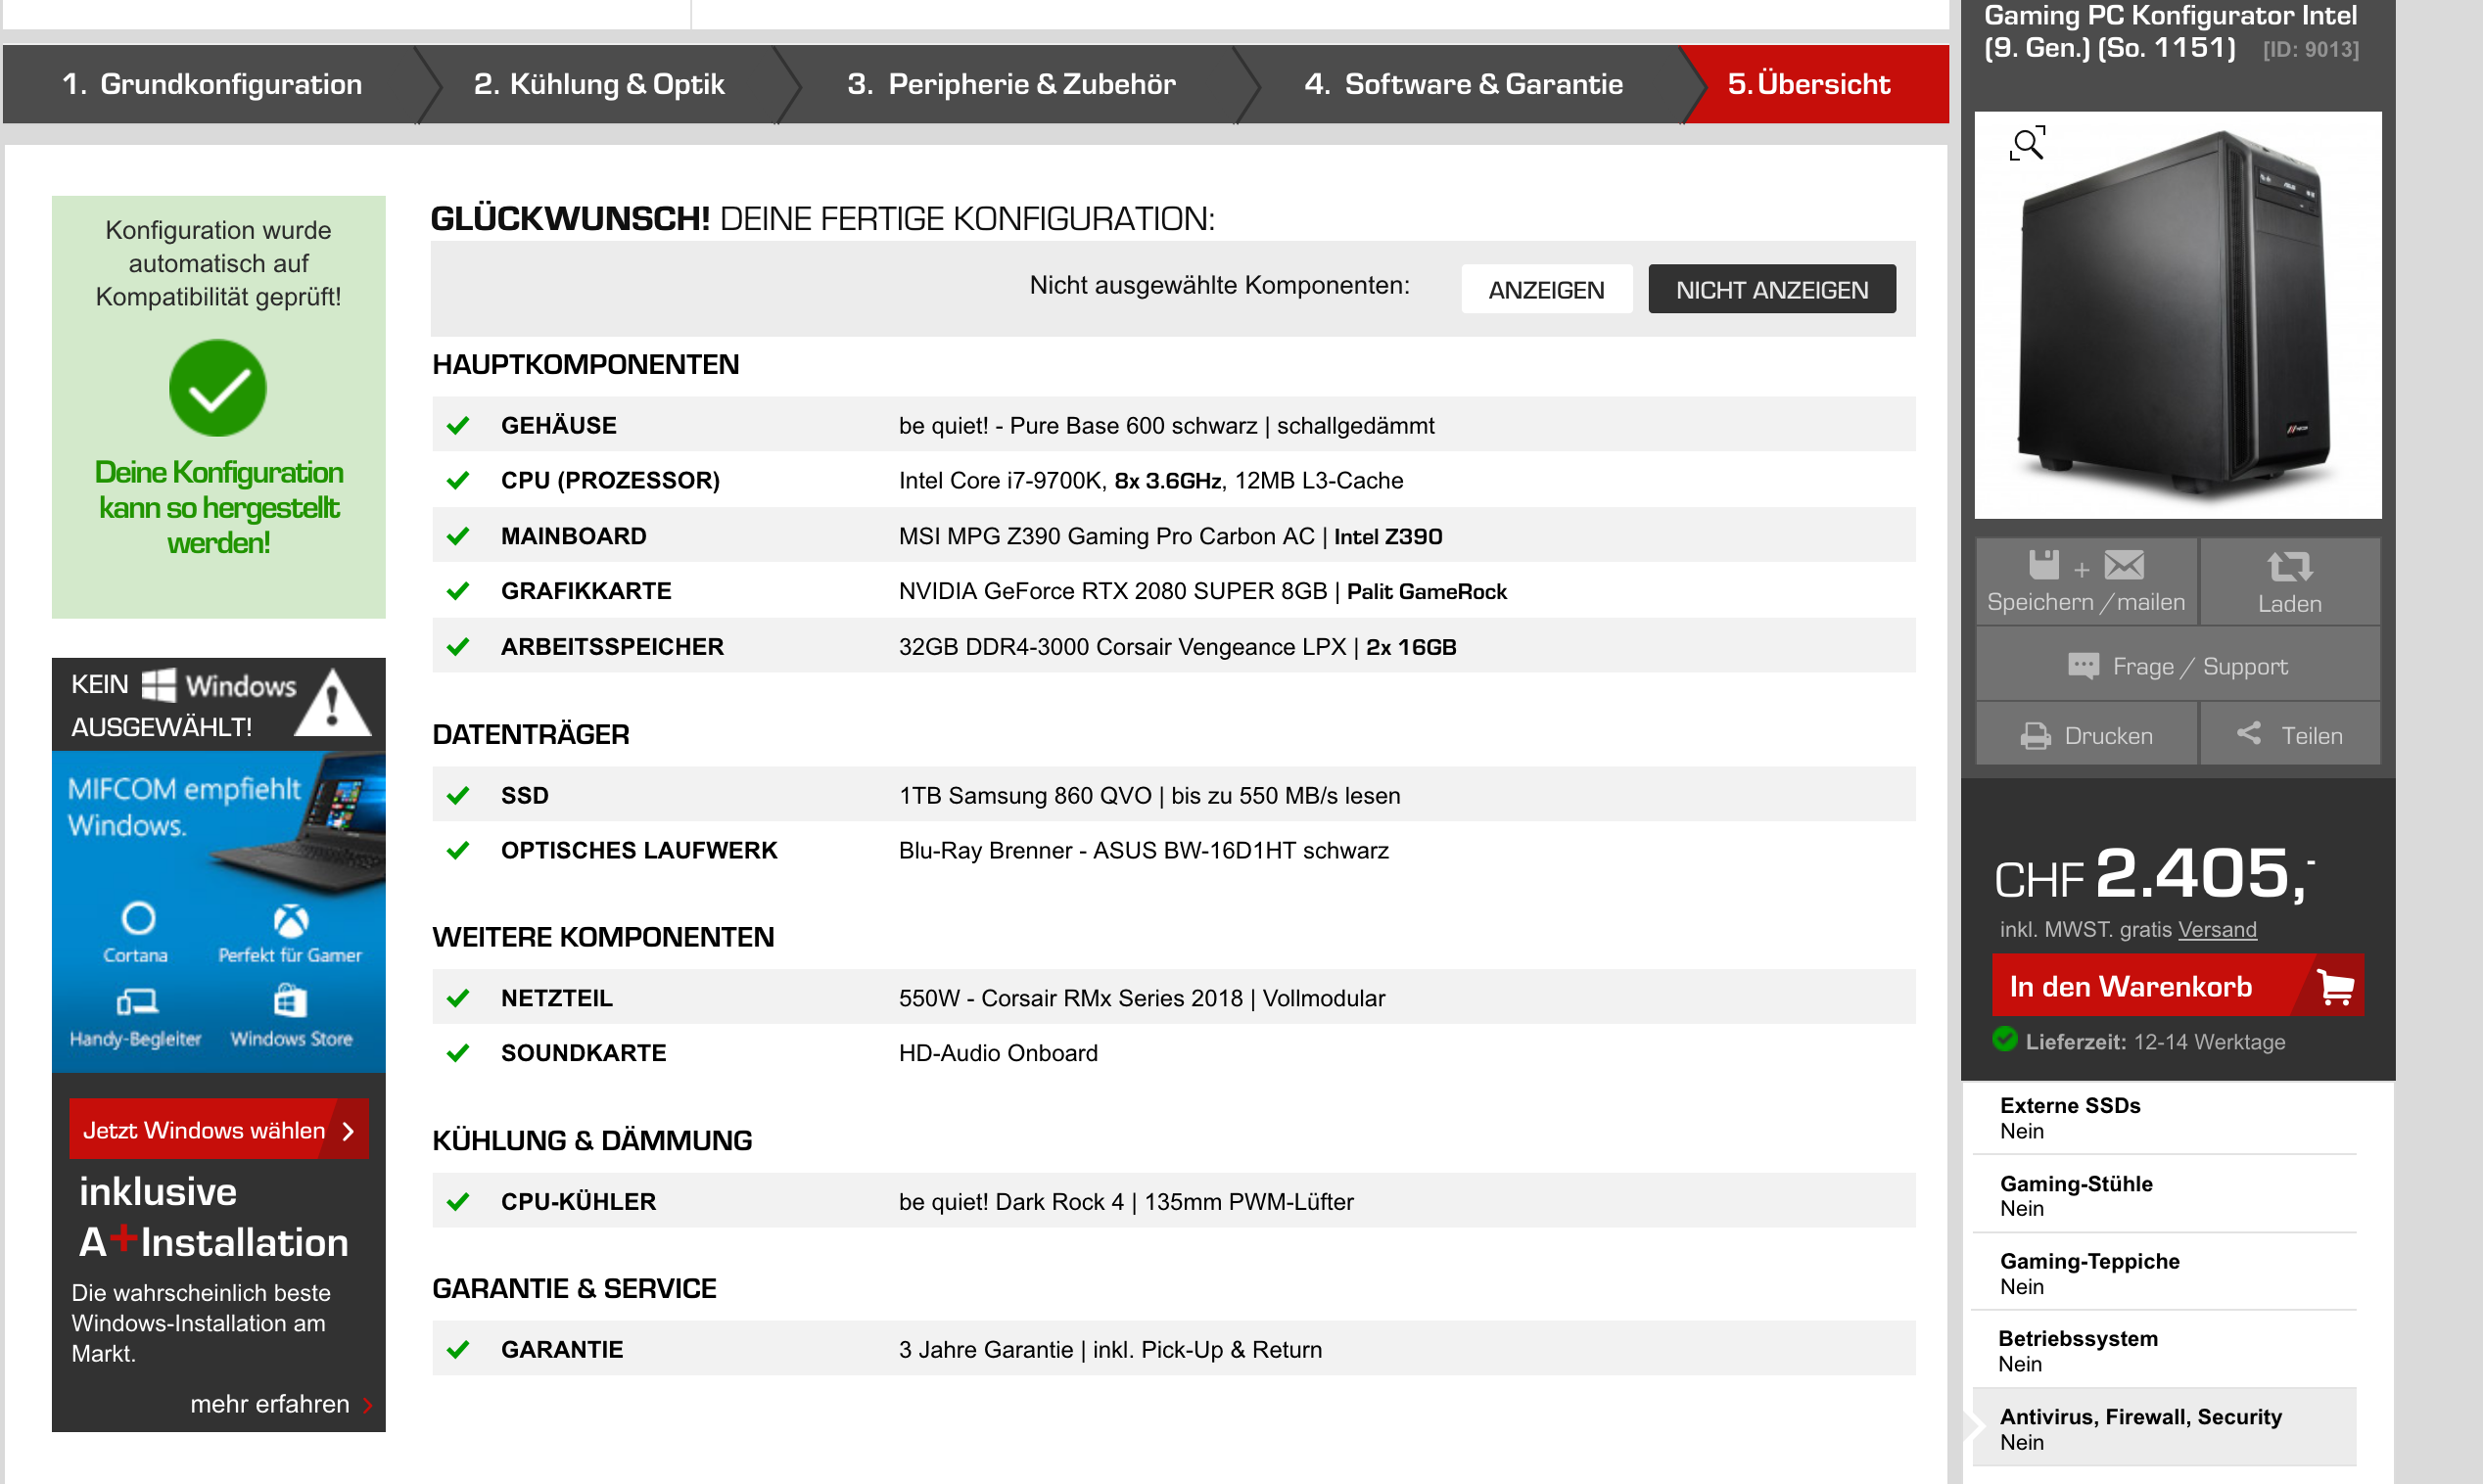Screen dimensions: 2483x1484
Task: Click the green check beside GEHÄUSE
Action: tap(458, 426)
